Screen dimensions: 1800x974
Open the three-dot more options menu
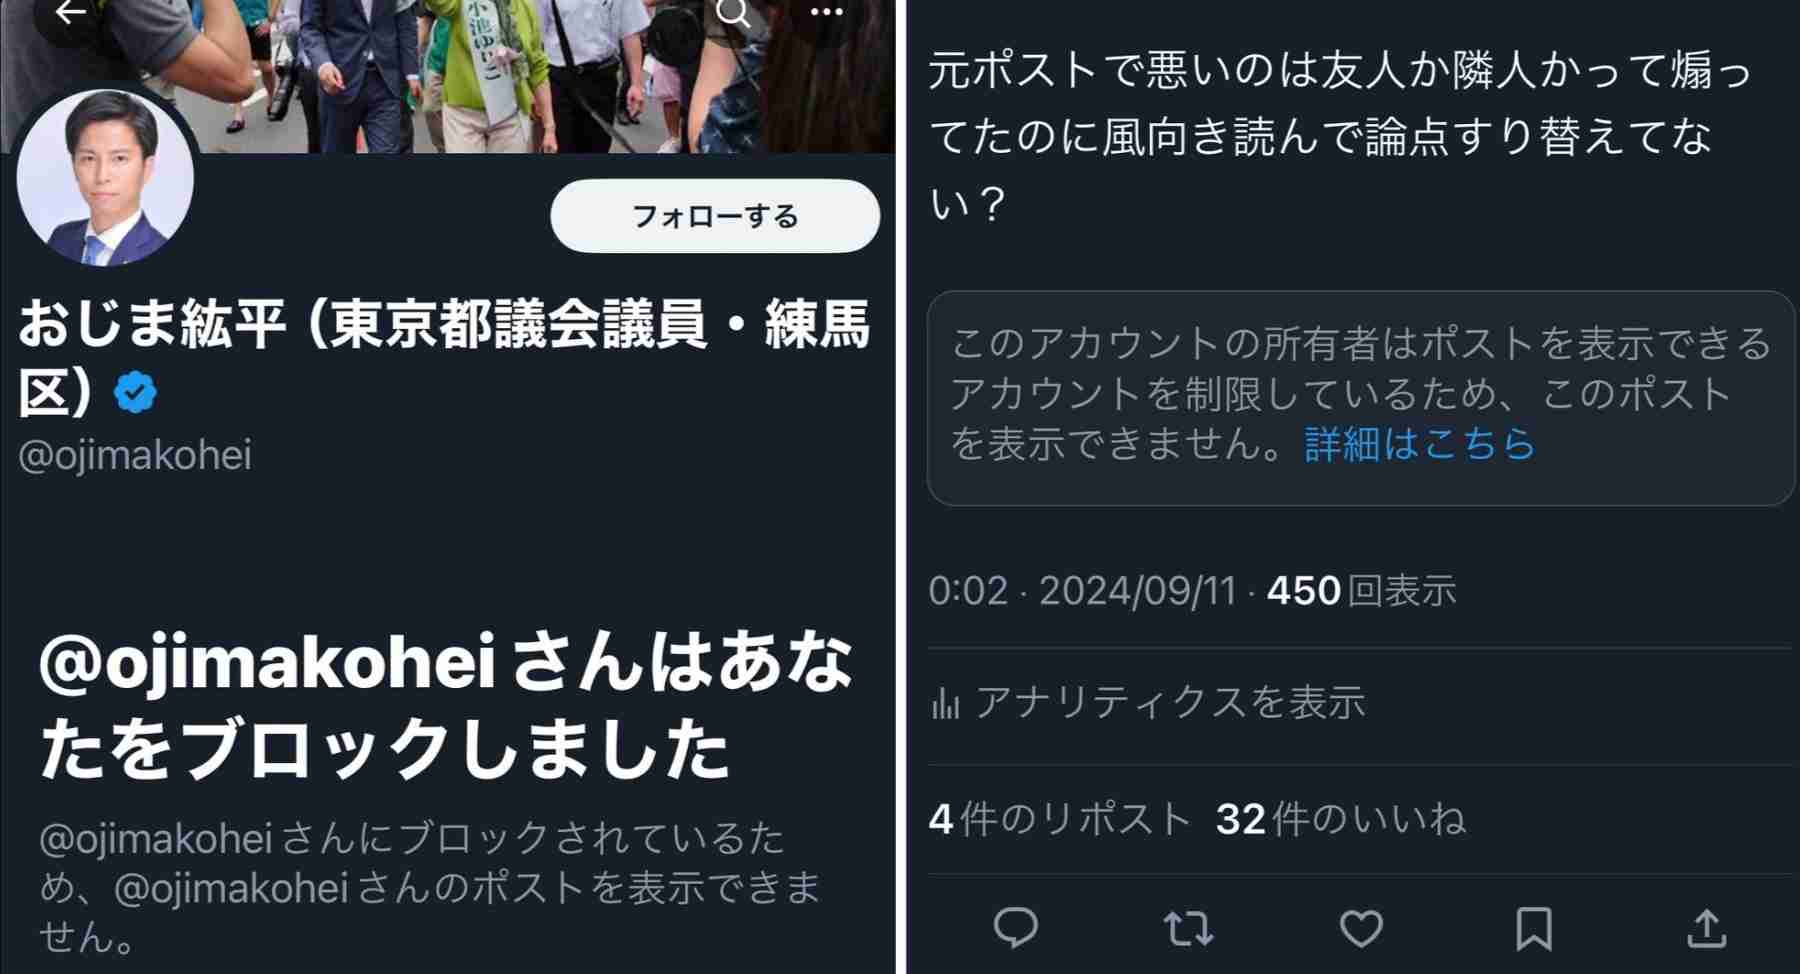click(x=826, y=12)
